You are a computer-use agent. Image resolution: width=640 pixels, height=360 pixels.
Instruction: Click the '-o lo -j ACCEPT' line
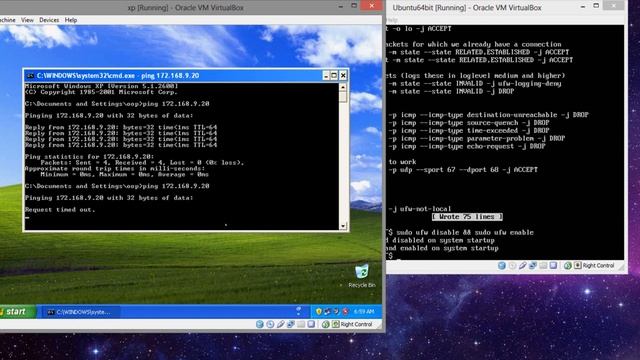point(420,29)
